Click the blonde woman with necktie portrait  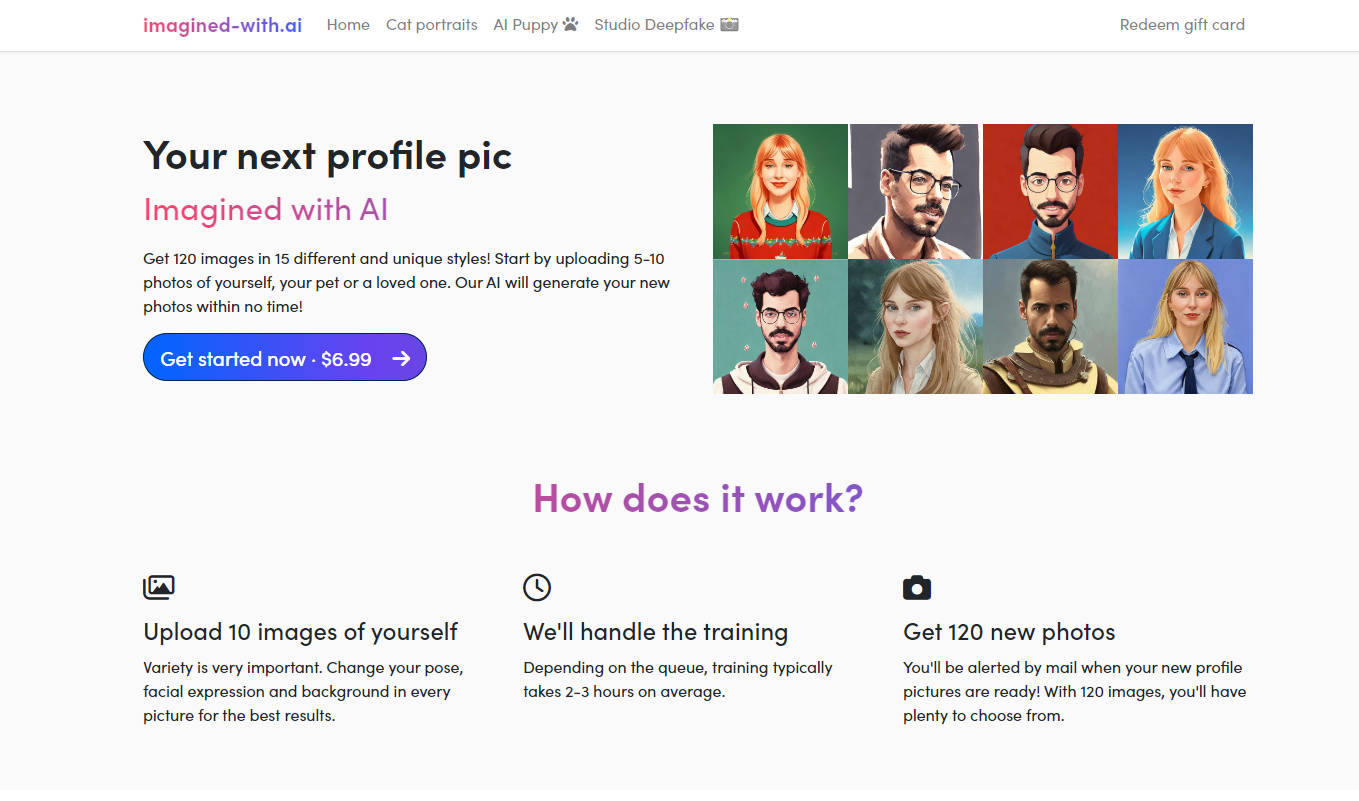[x=1185, y=327]
